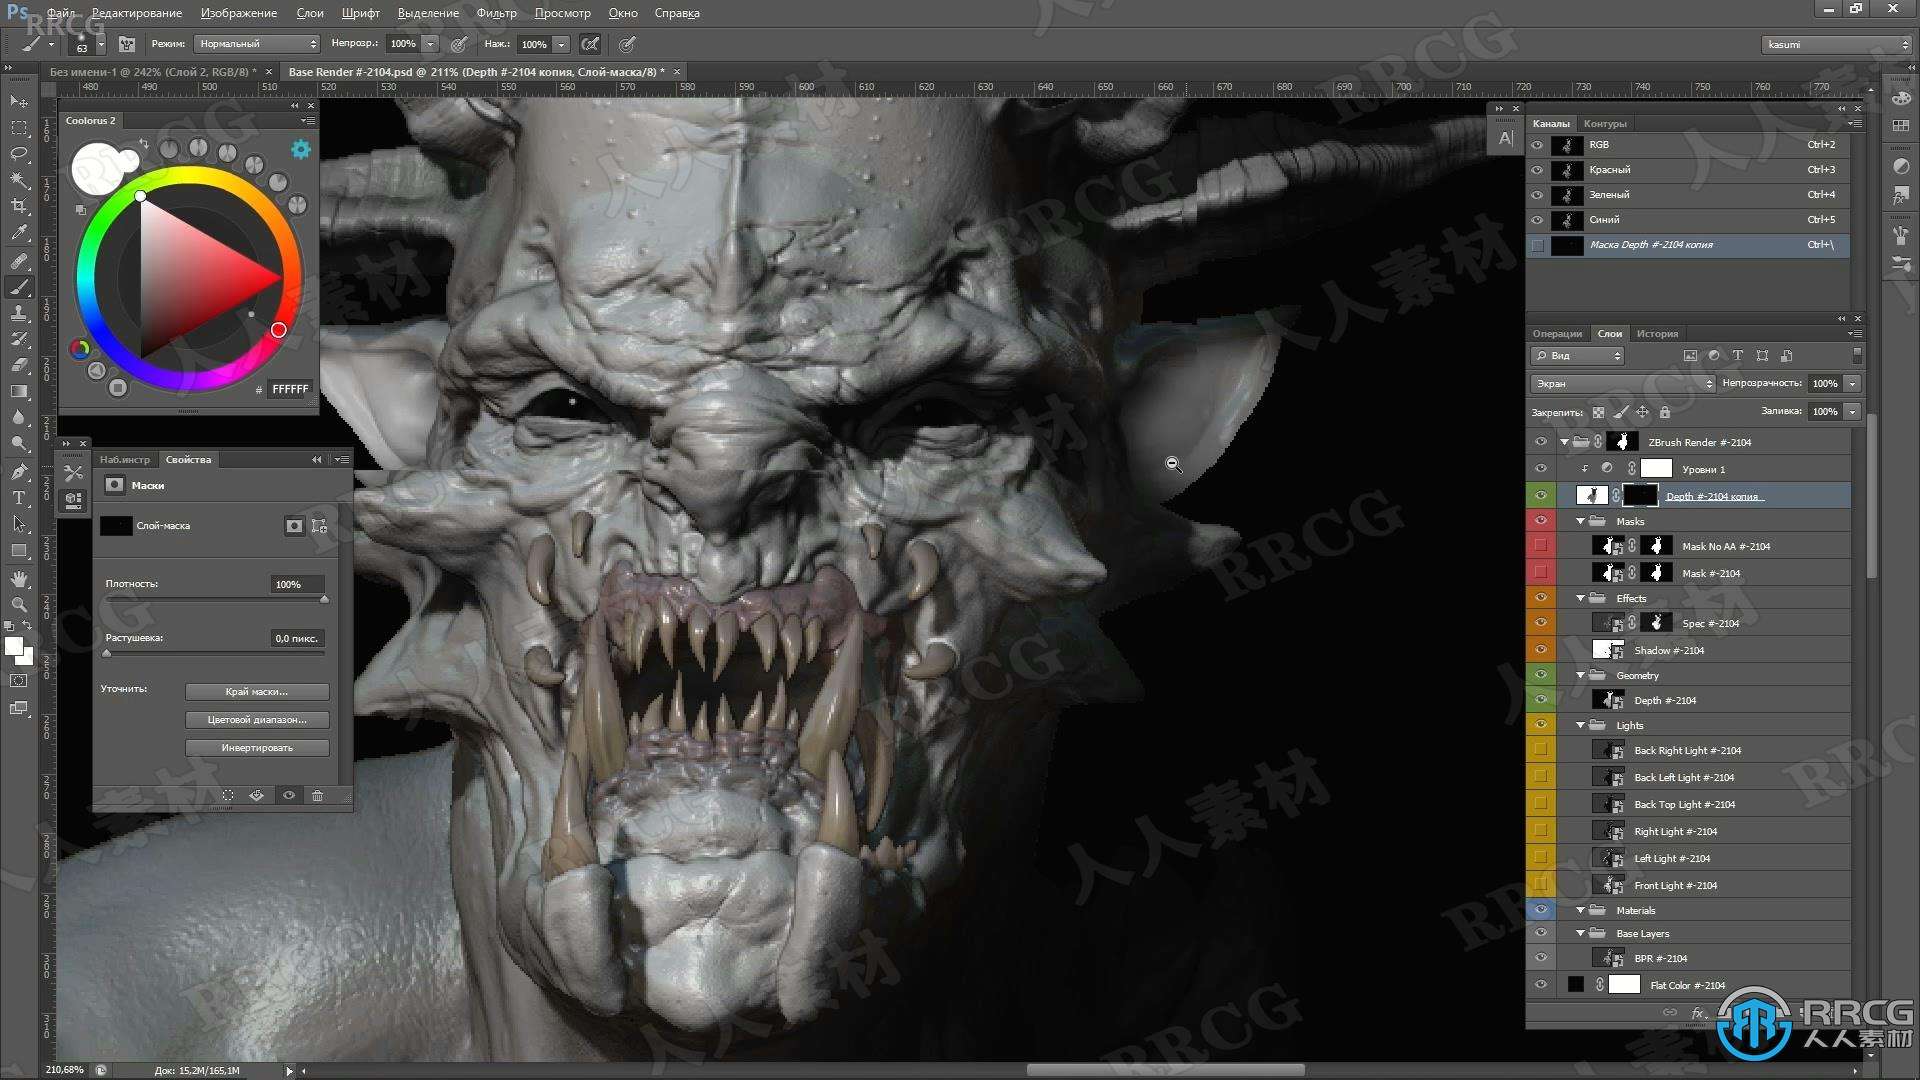Collapse the Effects layer group
The width and height of the screenshot is (1920, 1080).
pyautogui.click(x=1581, y=598)
